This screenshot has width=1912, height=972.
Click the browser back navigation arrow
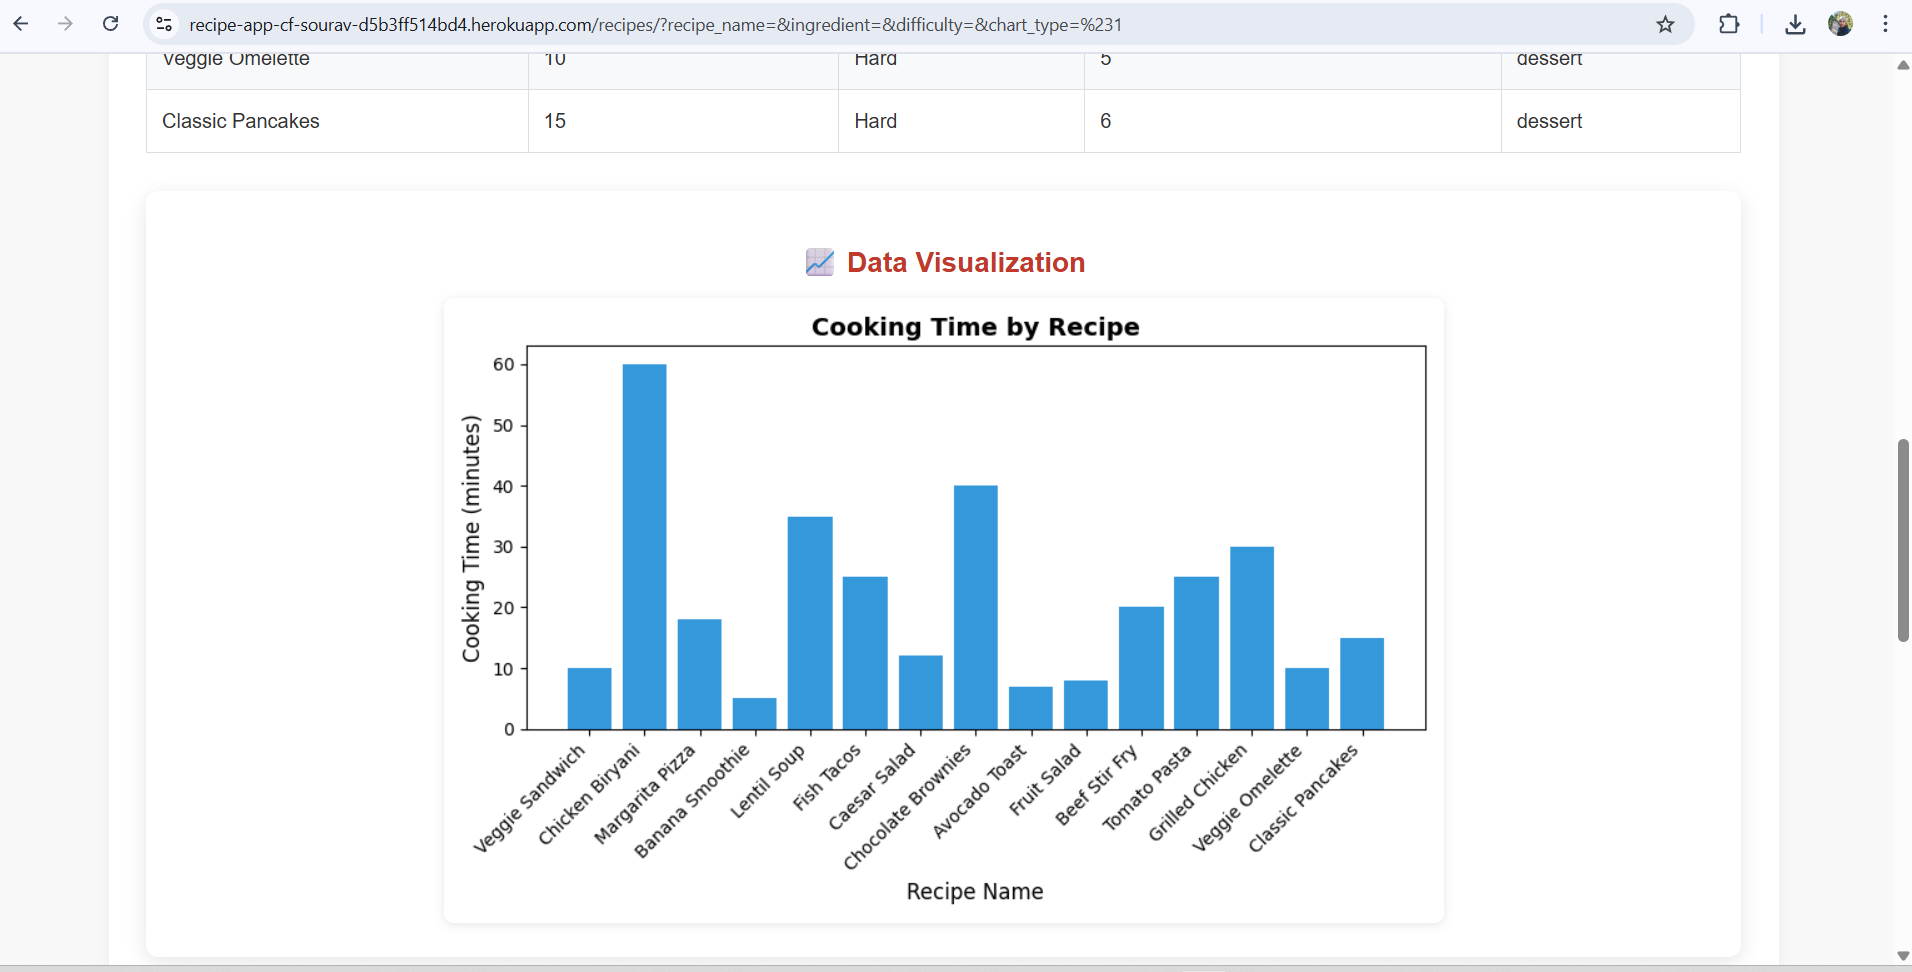point(21,24)
